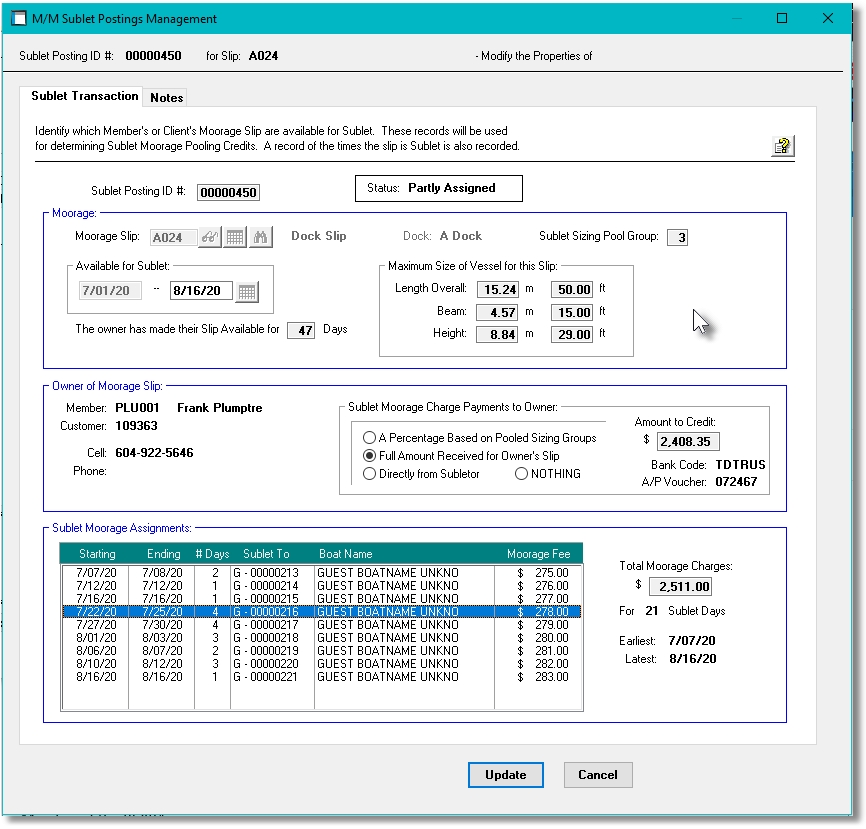Screen dimensions: 866x829
Task: Open the moorage slip lookup eyeglasses icon
Action: pyautogui.click(x=210, y=237)
